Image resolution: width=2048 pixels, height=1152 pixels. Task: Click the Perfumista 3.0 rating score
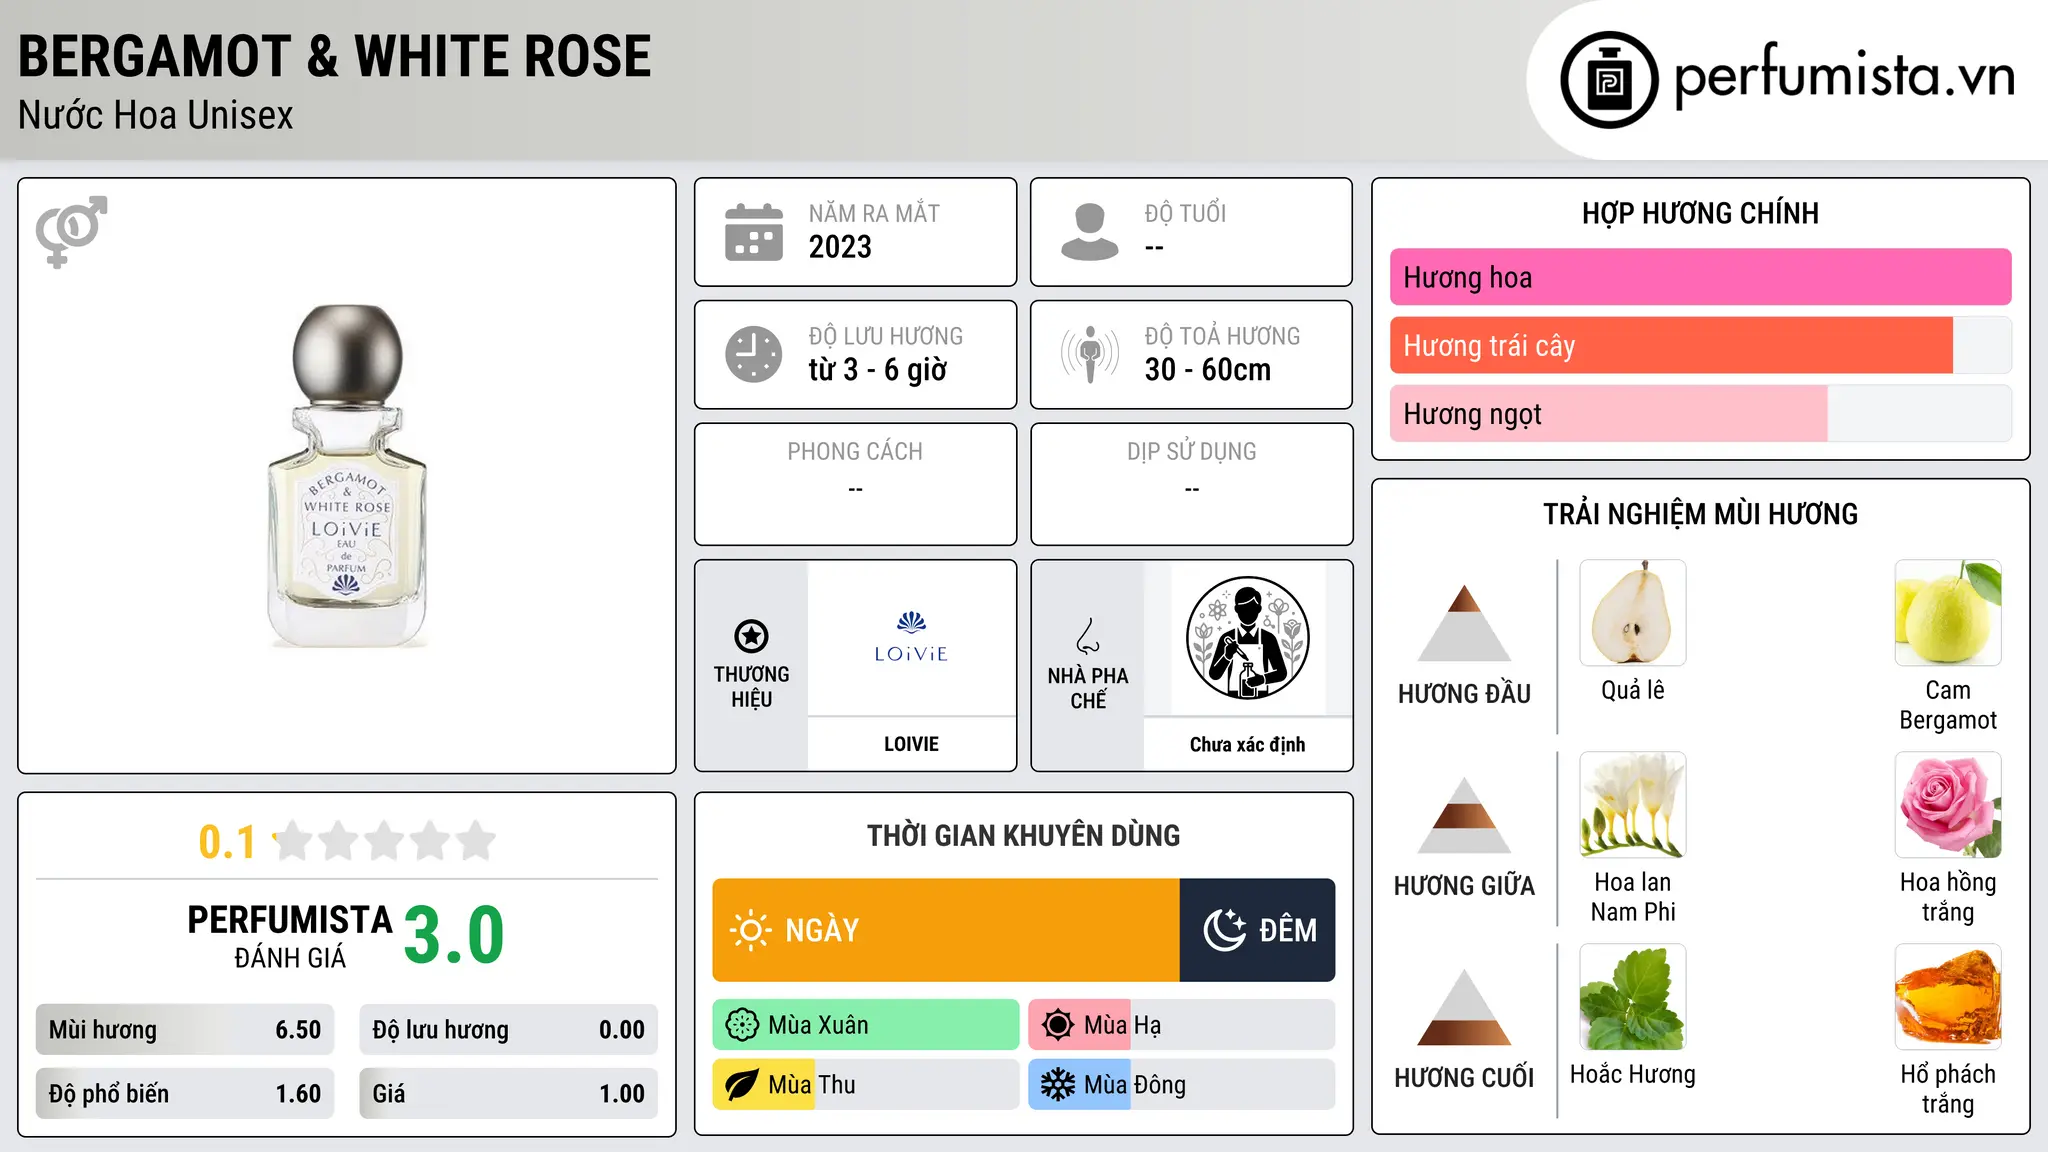(454, 935)
